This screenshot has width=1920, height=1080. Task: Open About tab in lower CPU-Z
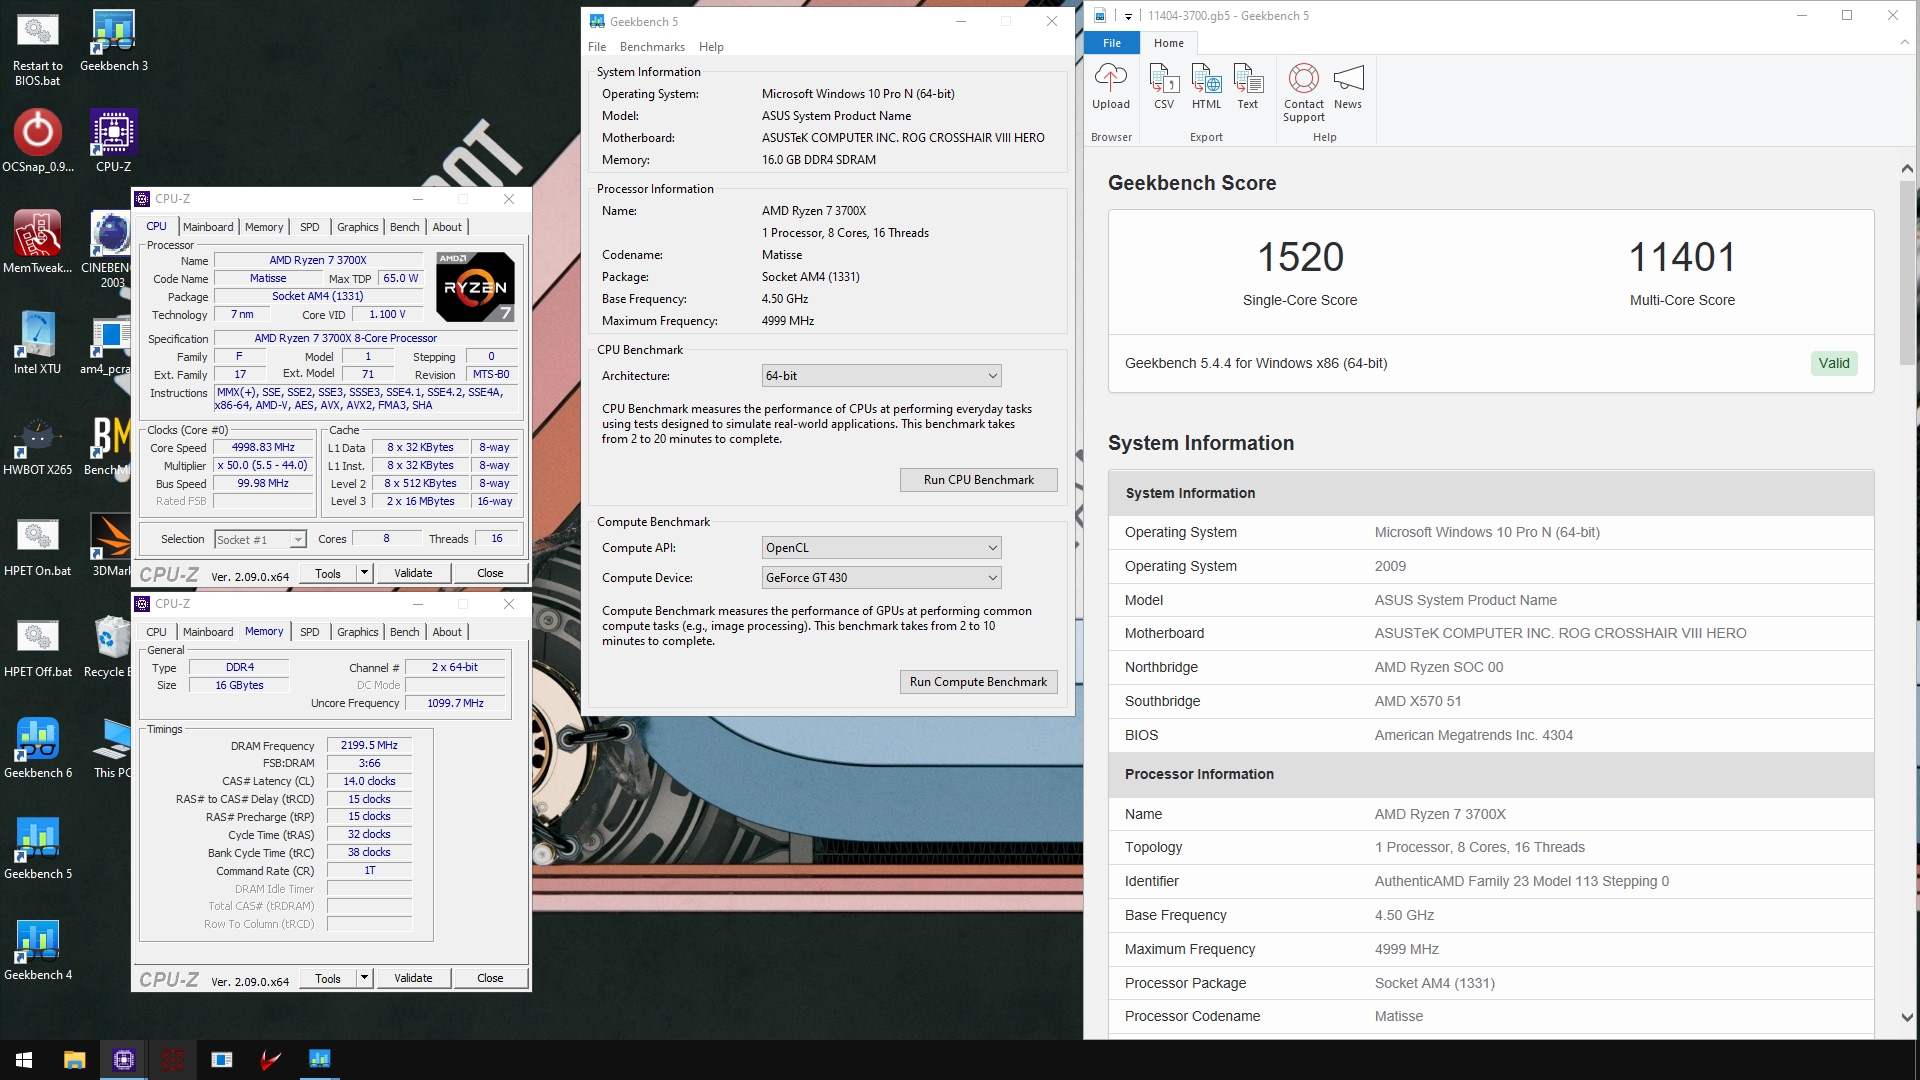tap(447, 632)
